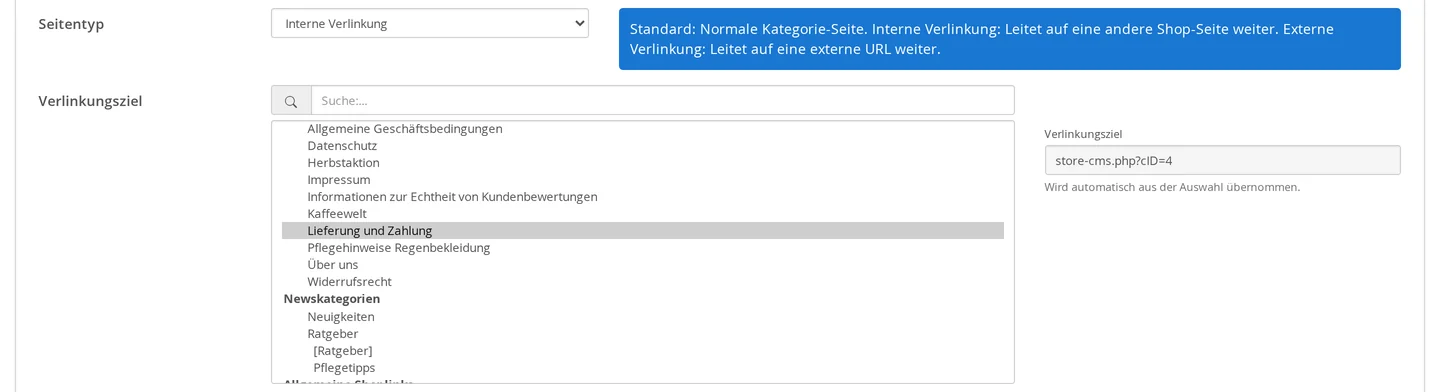Focus the Suche search field
Screen dimensions: 1440x392
click(x=662, y=101)
